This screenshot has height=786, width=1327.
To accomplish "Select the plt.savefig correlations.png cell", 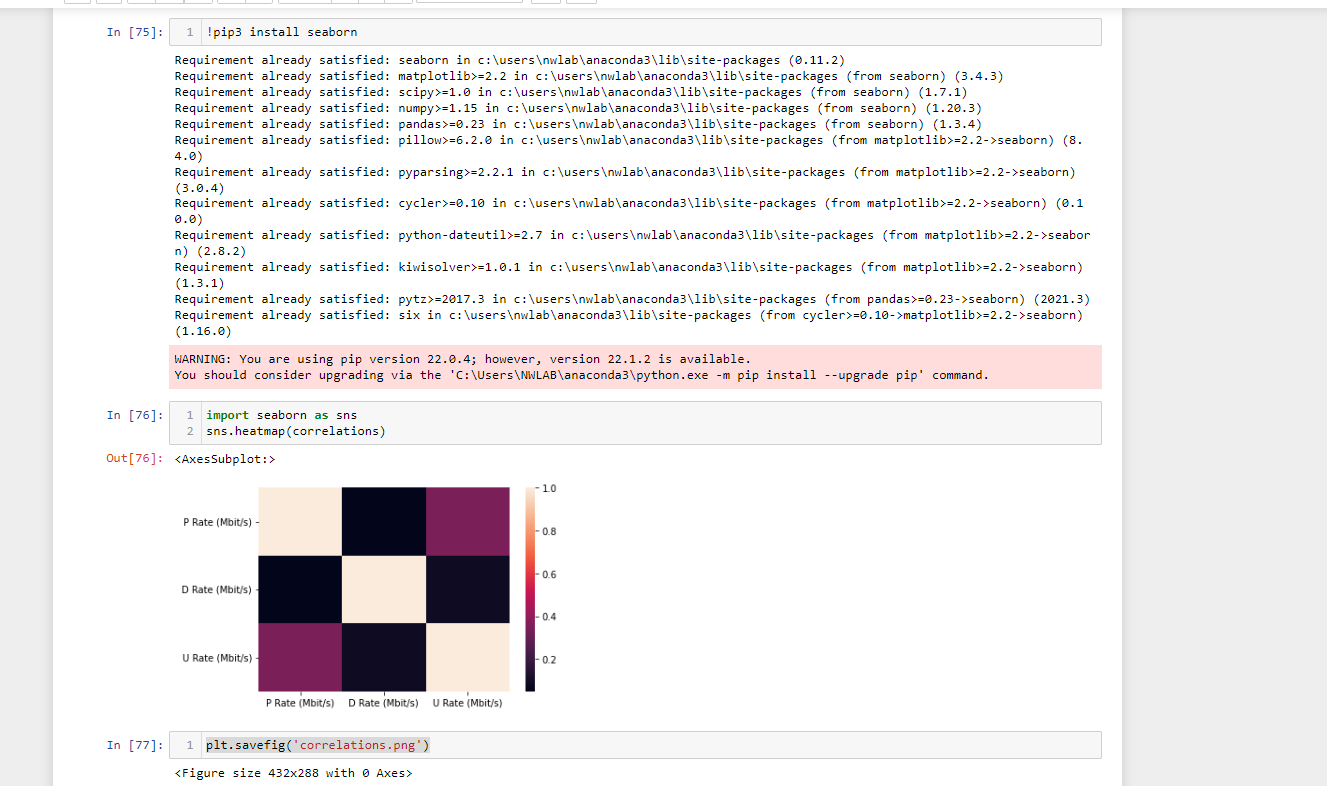I will coord(635,745).
